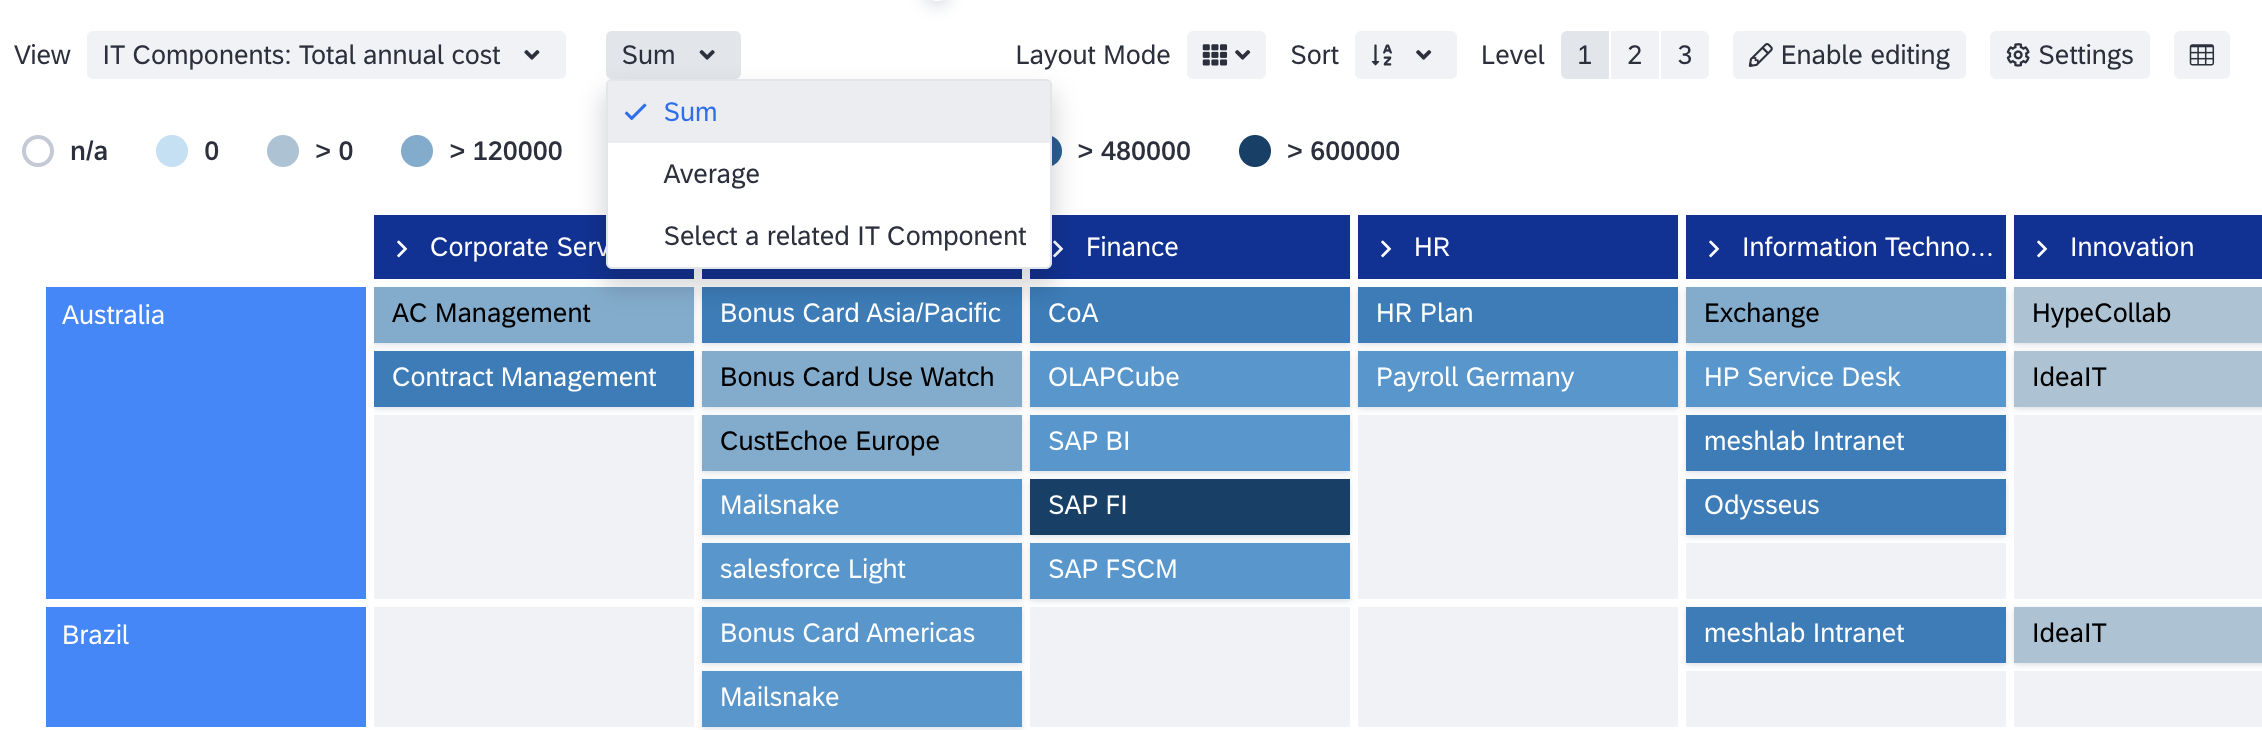
Task: Toggle the Sum aggregation dropdown
Action: (x=673, y=55)
